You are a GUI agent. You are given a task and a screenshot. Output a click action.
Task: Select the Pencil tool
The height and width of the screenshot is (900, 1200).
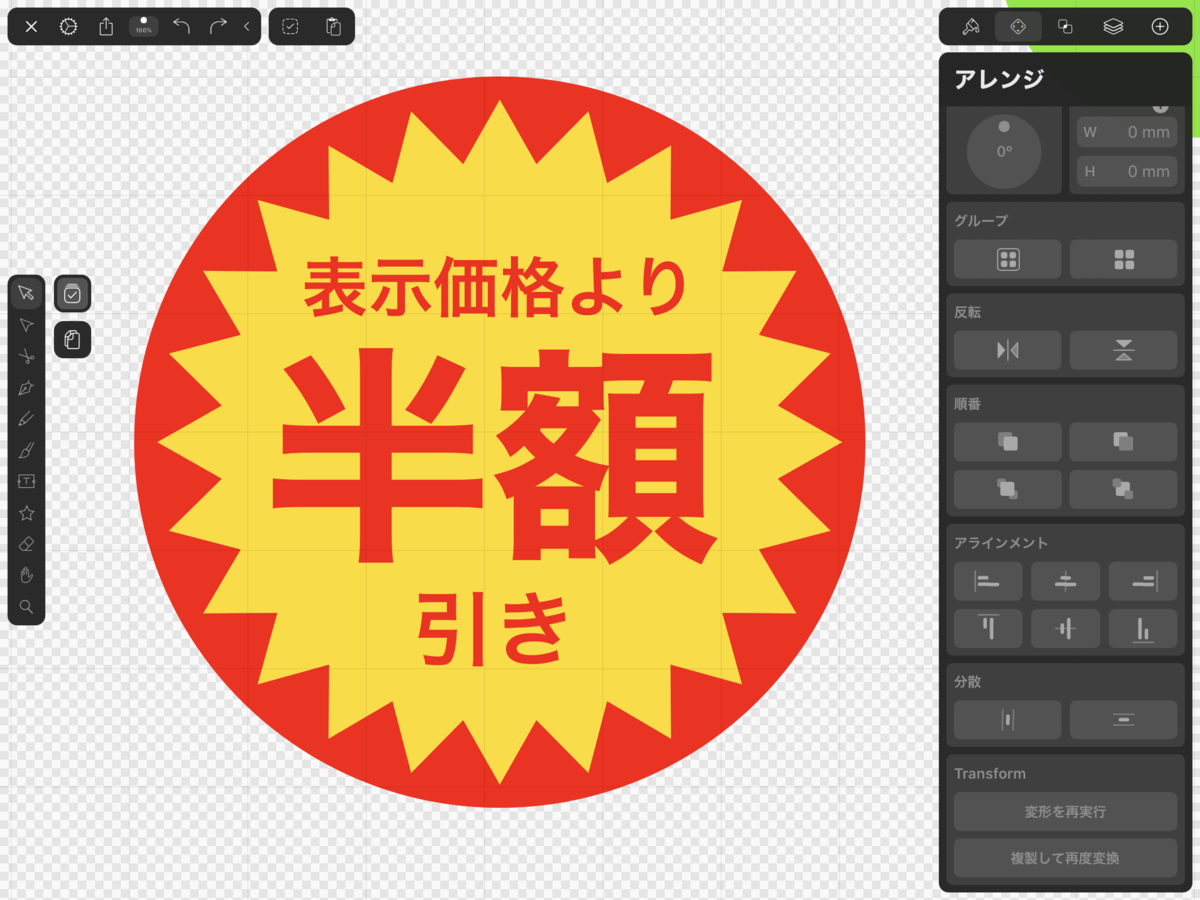(27, 419)
